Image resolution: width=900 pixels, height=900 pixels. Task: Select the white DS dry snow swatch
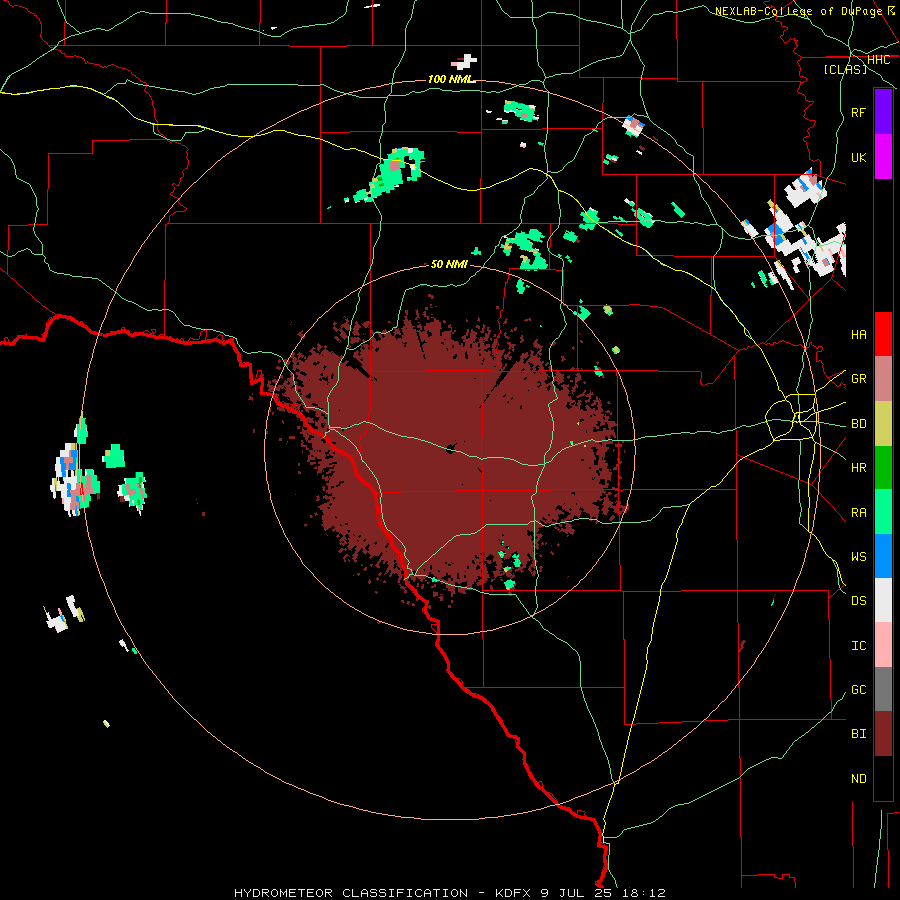click(883, 600)
